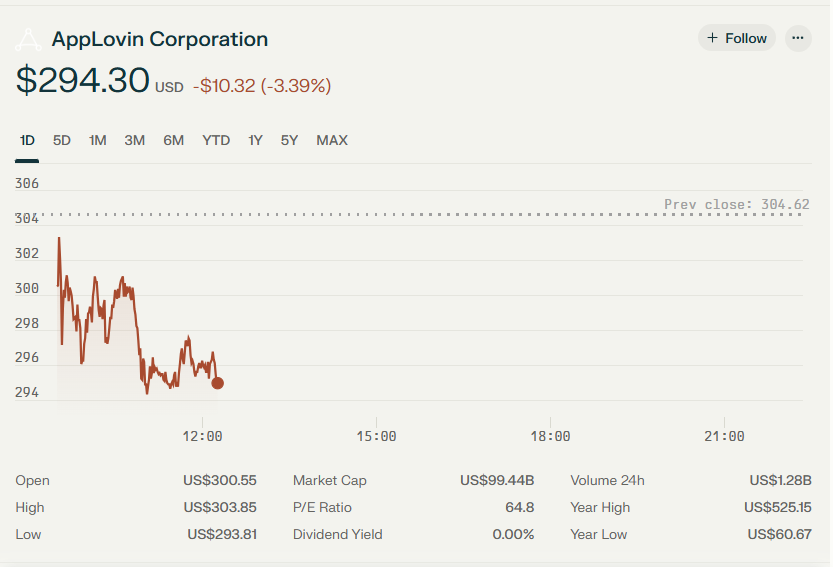The width and height of the screenshot is (833, 567).
Task: Switch to the 1M chart range
Action: coord(98,140)
